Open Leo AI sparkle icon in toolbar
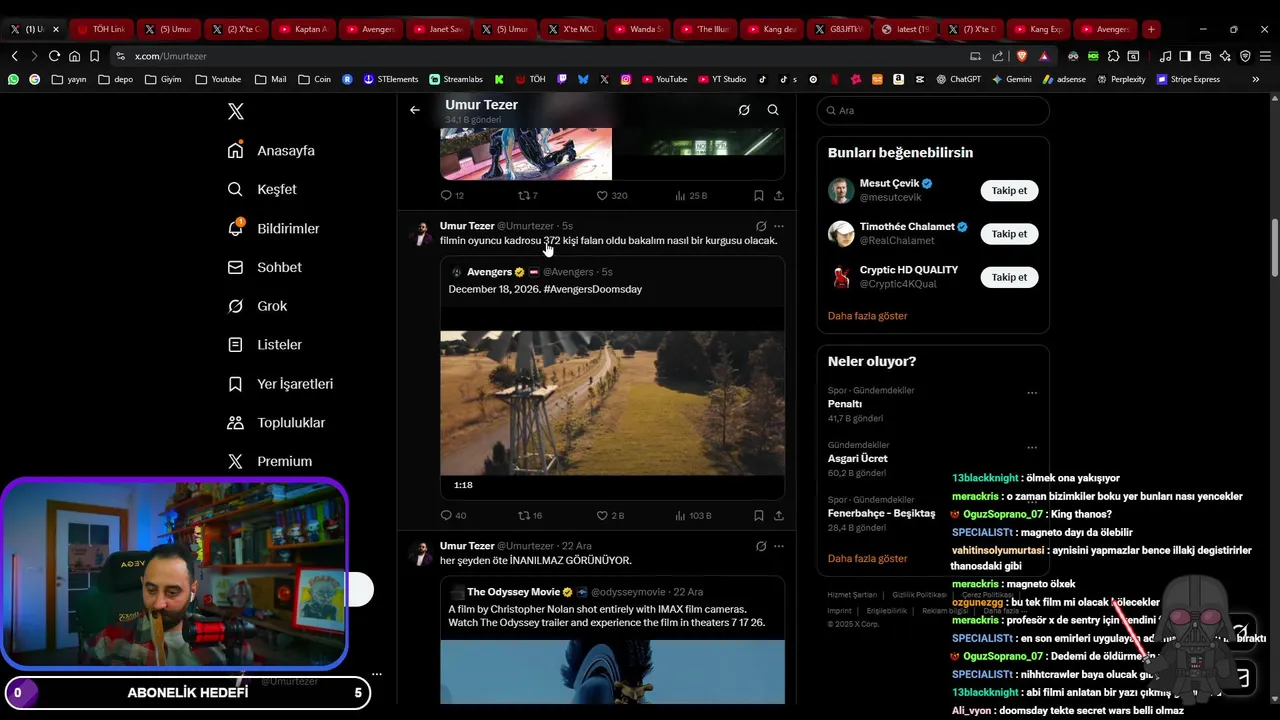The image size is (1280, 720). tap(1225, 56)
